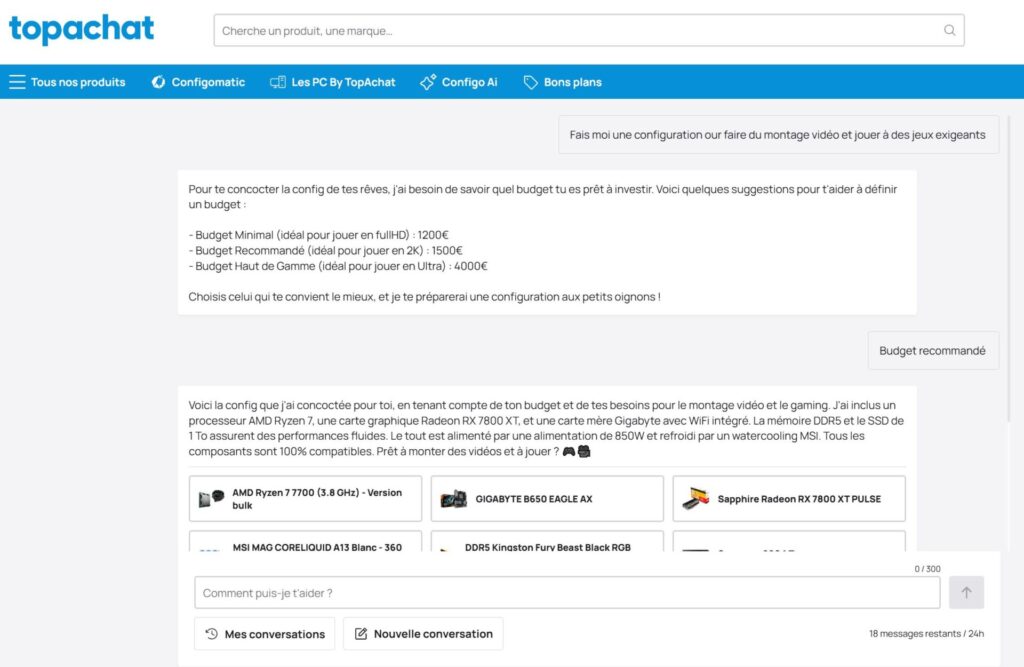
Task: Click the history icon on Mes conversations
Action: 210,633
